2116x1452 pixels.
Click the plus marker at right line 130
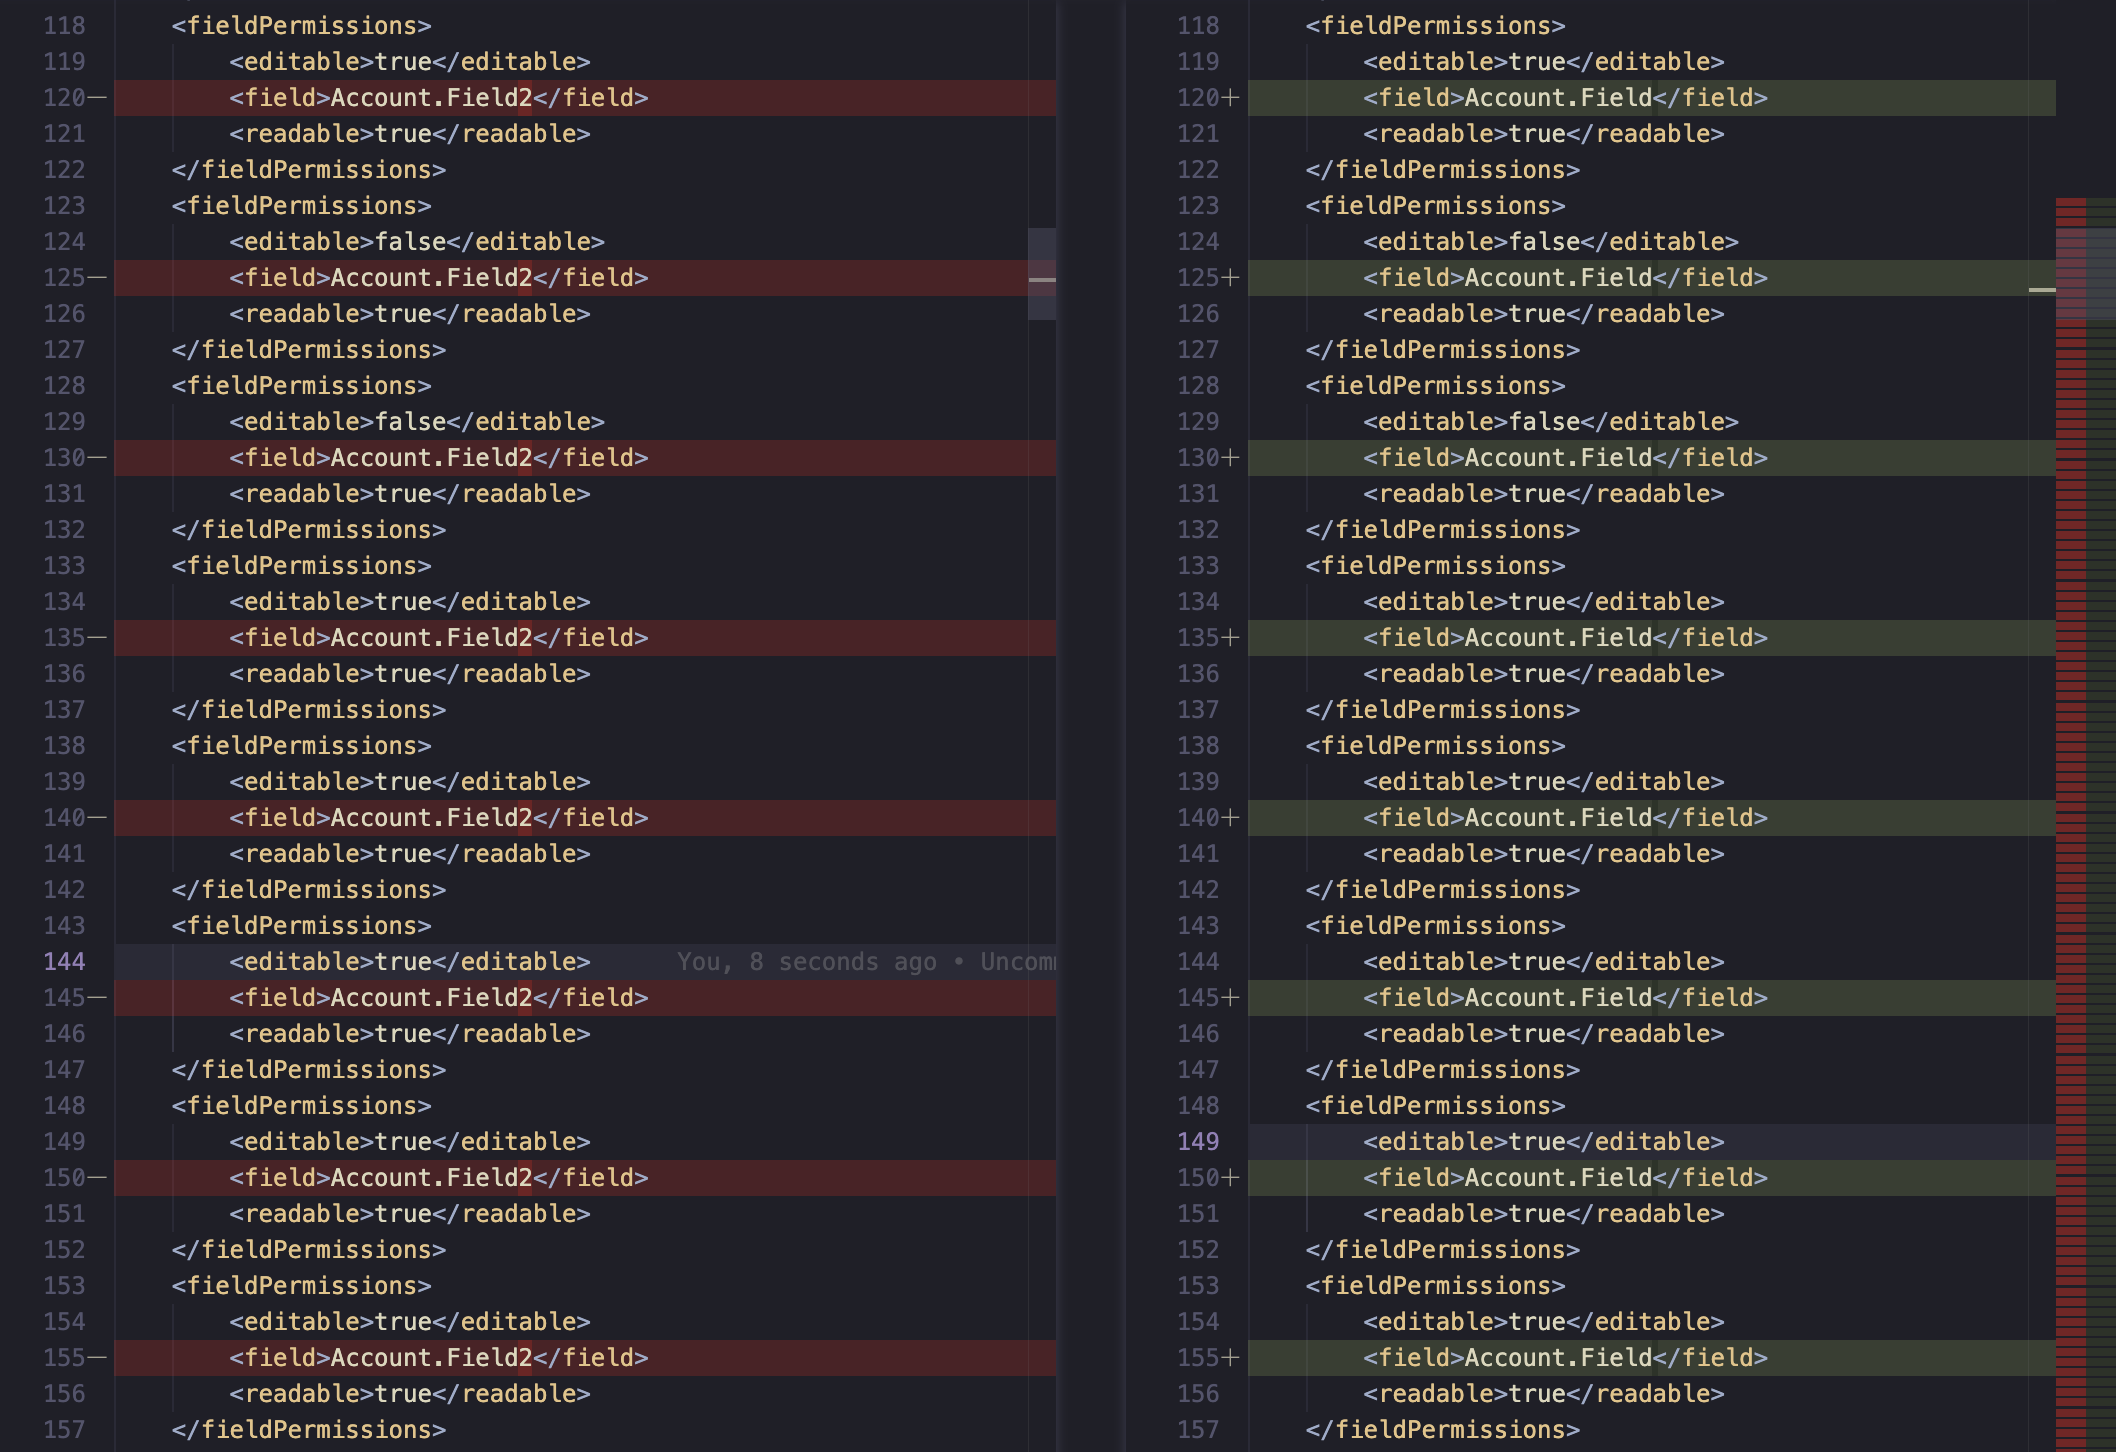(x=1231, y=458)
